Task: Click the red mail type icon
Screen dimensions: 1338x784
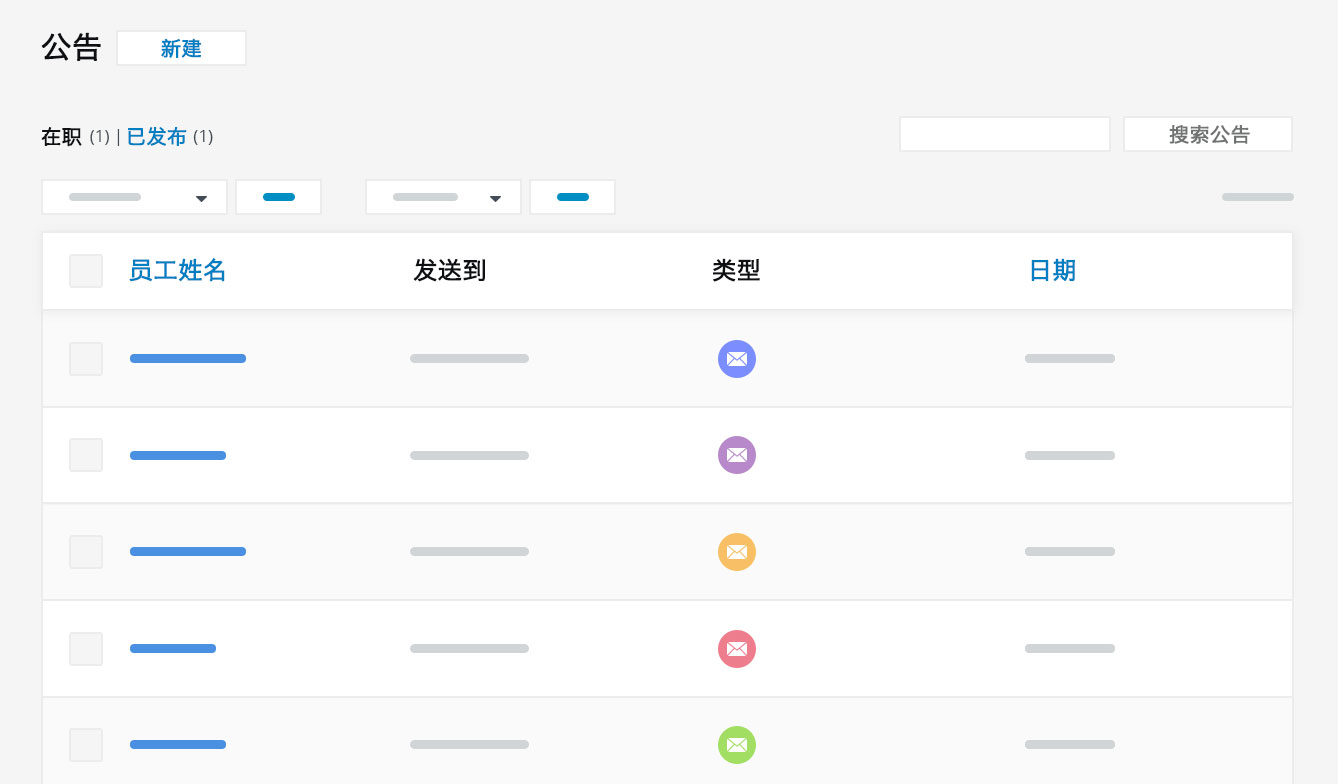Action: click(737, 649)
